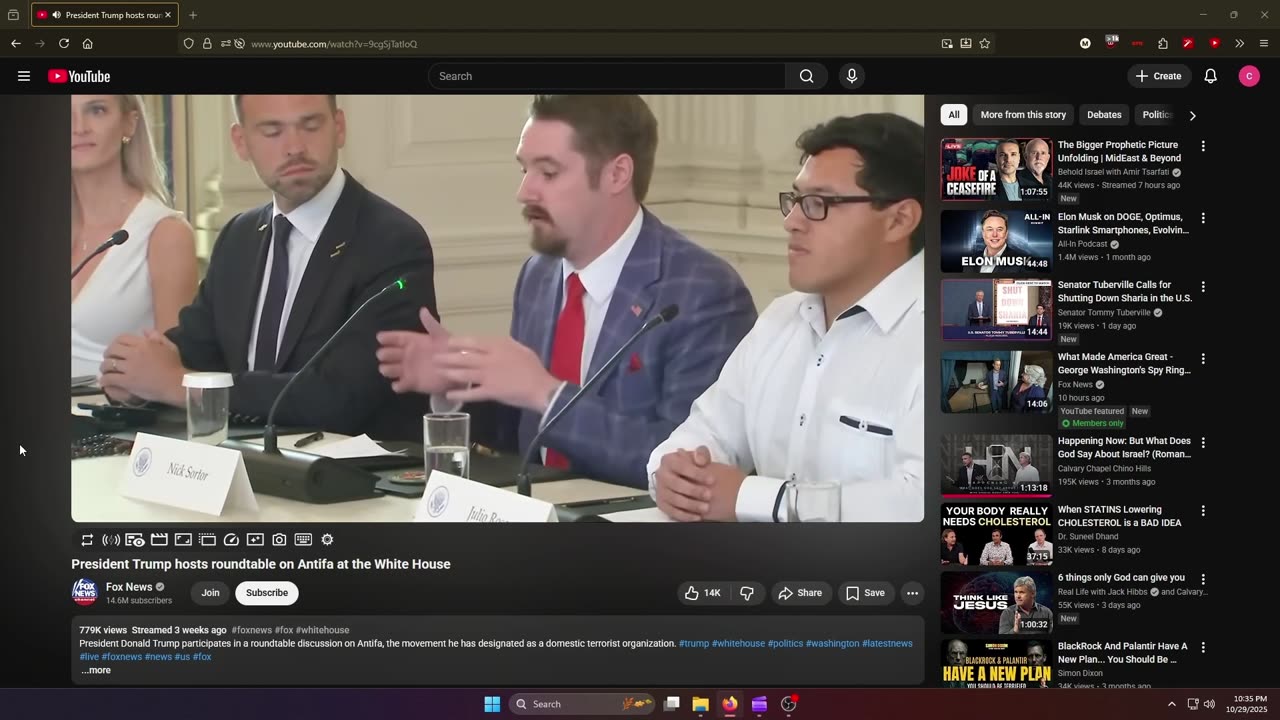This screenshot has width=1280, height=720.
Task: Click the #trump hashtag link
Action: [x=694, y=644]
